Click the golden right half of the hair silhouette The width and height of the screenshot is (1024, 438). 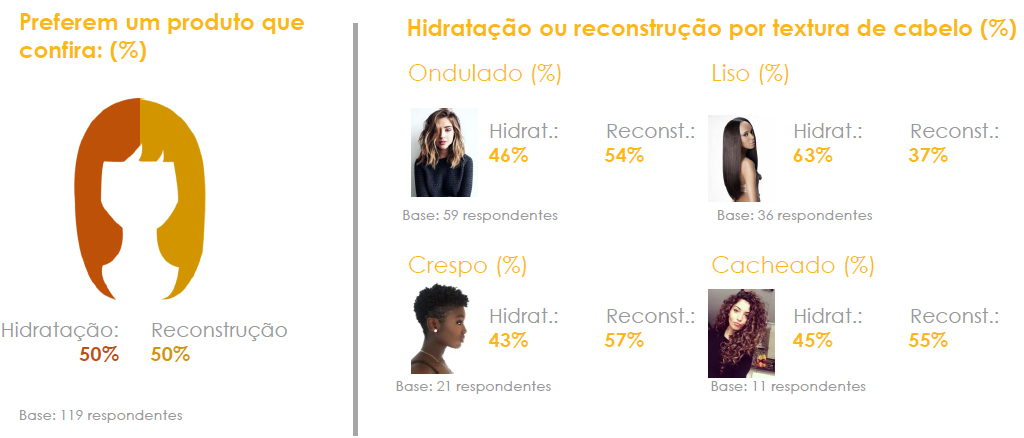click(x=180, y=200)
